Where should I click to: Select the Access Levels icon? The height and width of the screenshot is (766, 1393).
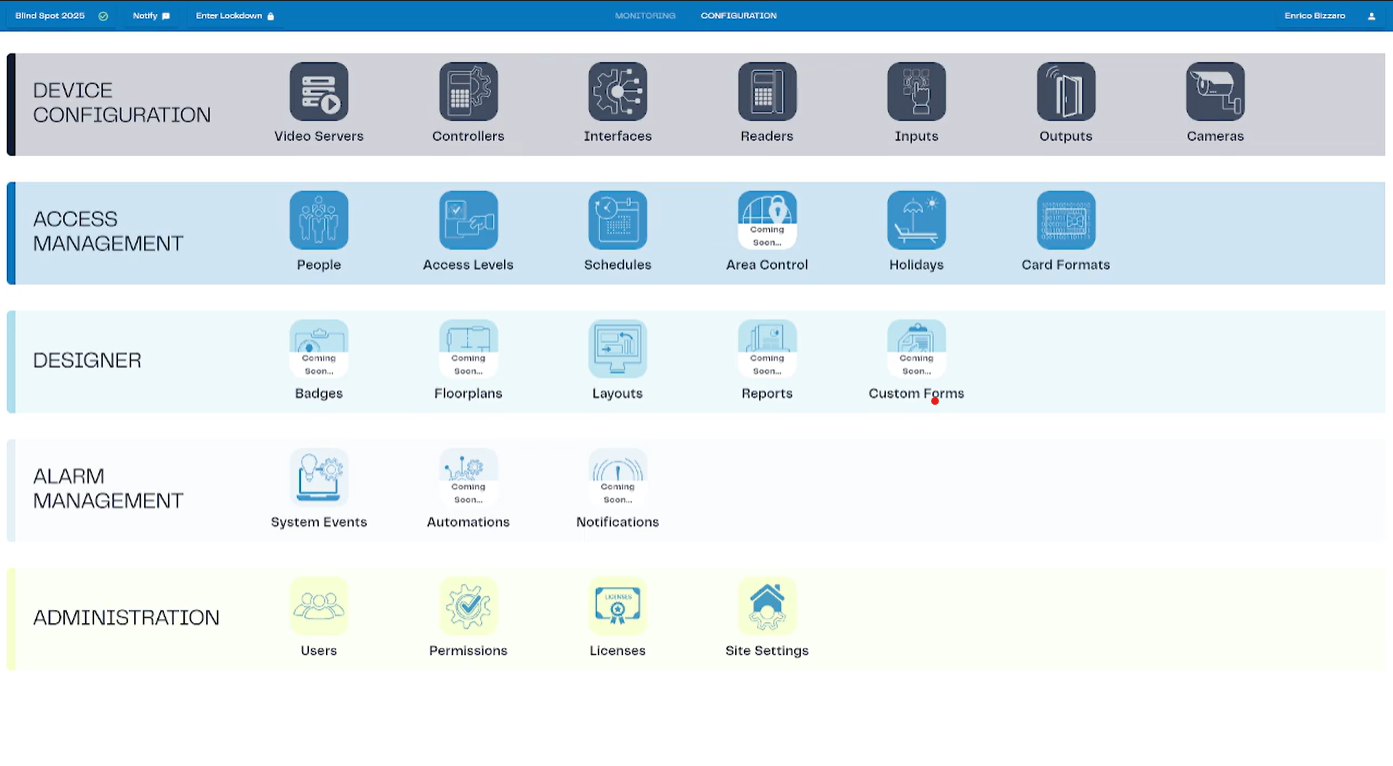pos(467,219)
